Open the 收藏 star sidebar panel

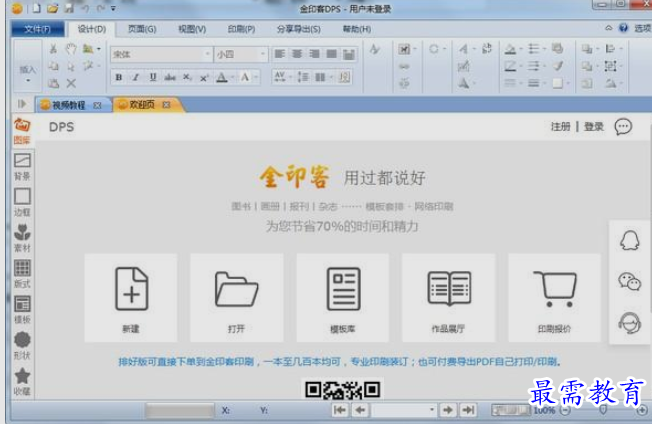coord(22,382)
